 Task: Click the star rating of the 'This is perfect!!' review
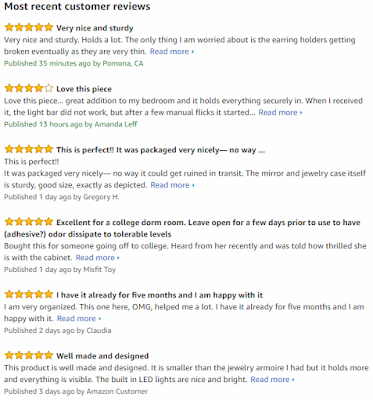[29, 149]
